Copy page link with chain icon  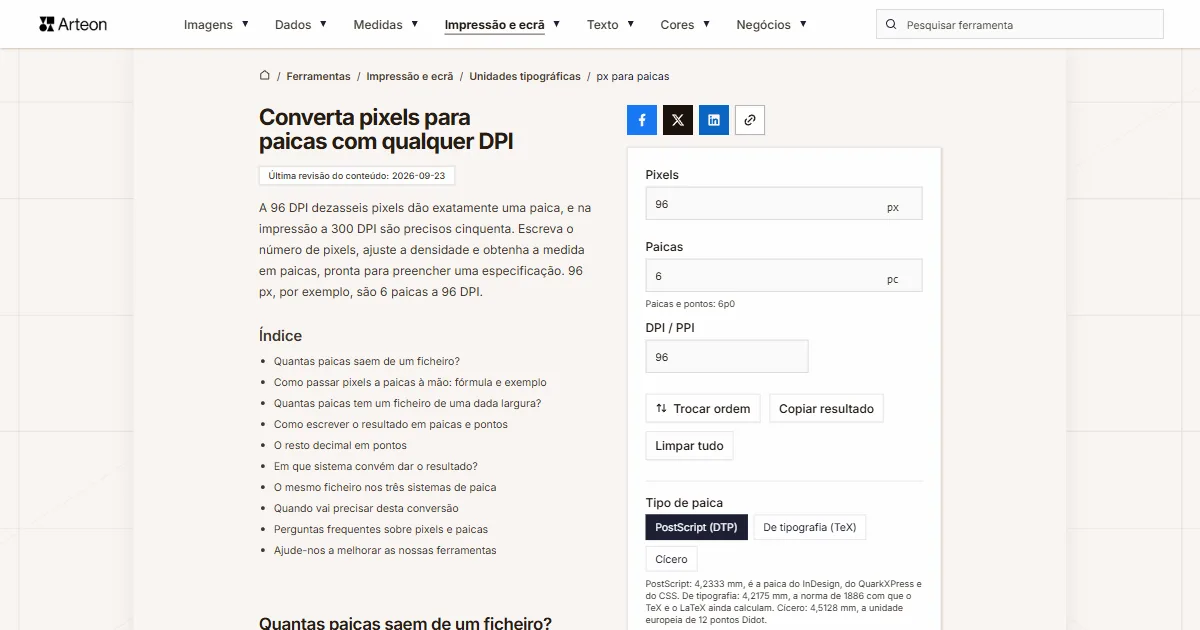click(x=750, y=120)
